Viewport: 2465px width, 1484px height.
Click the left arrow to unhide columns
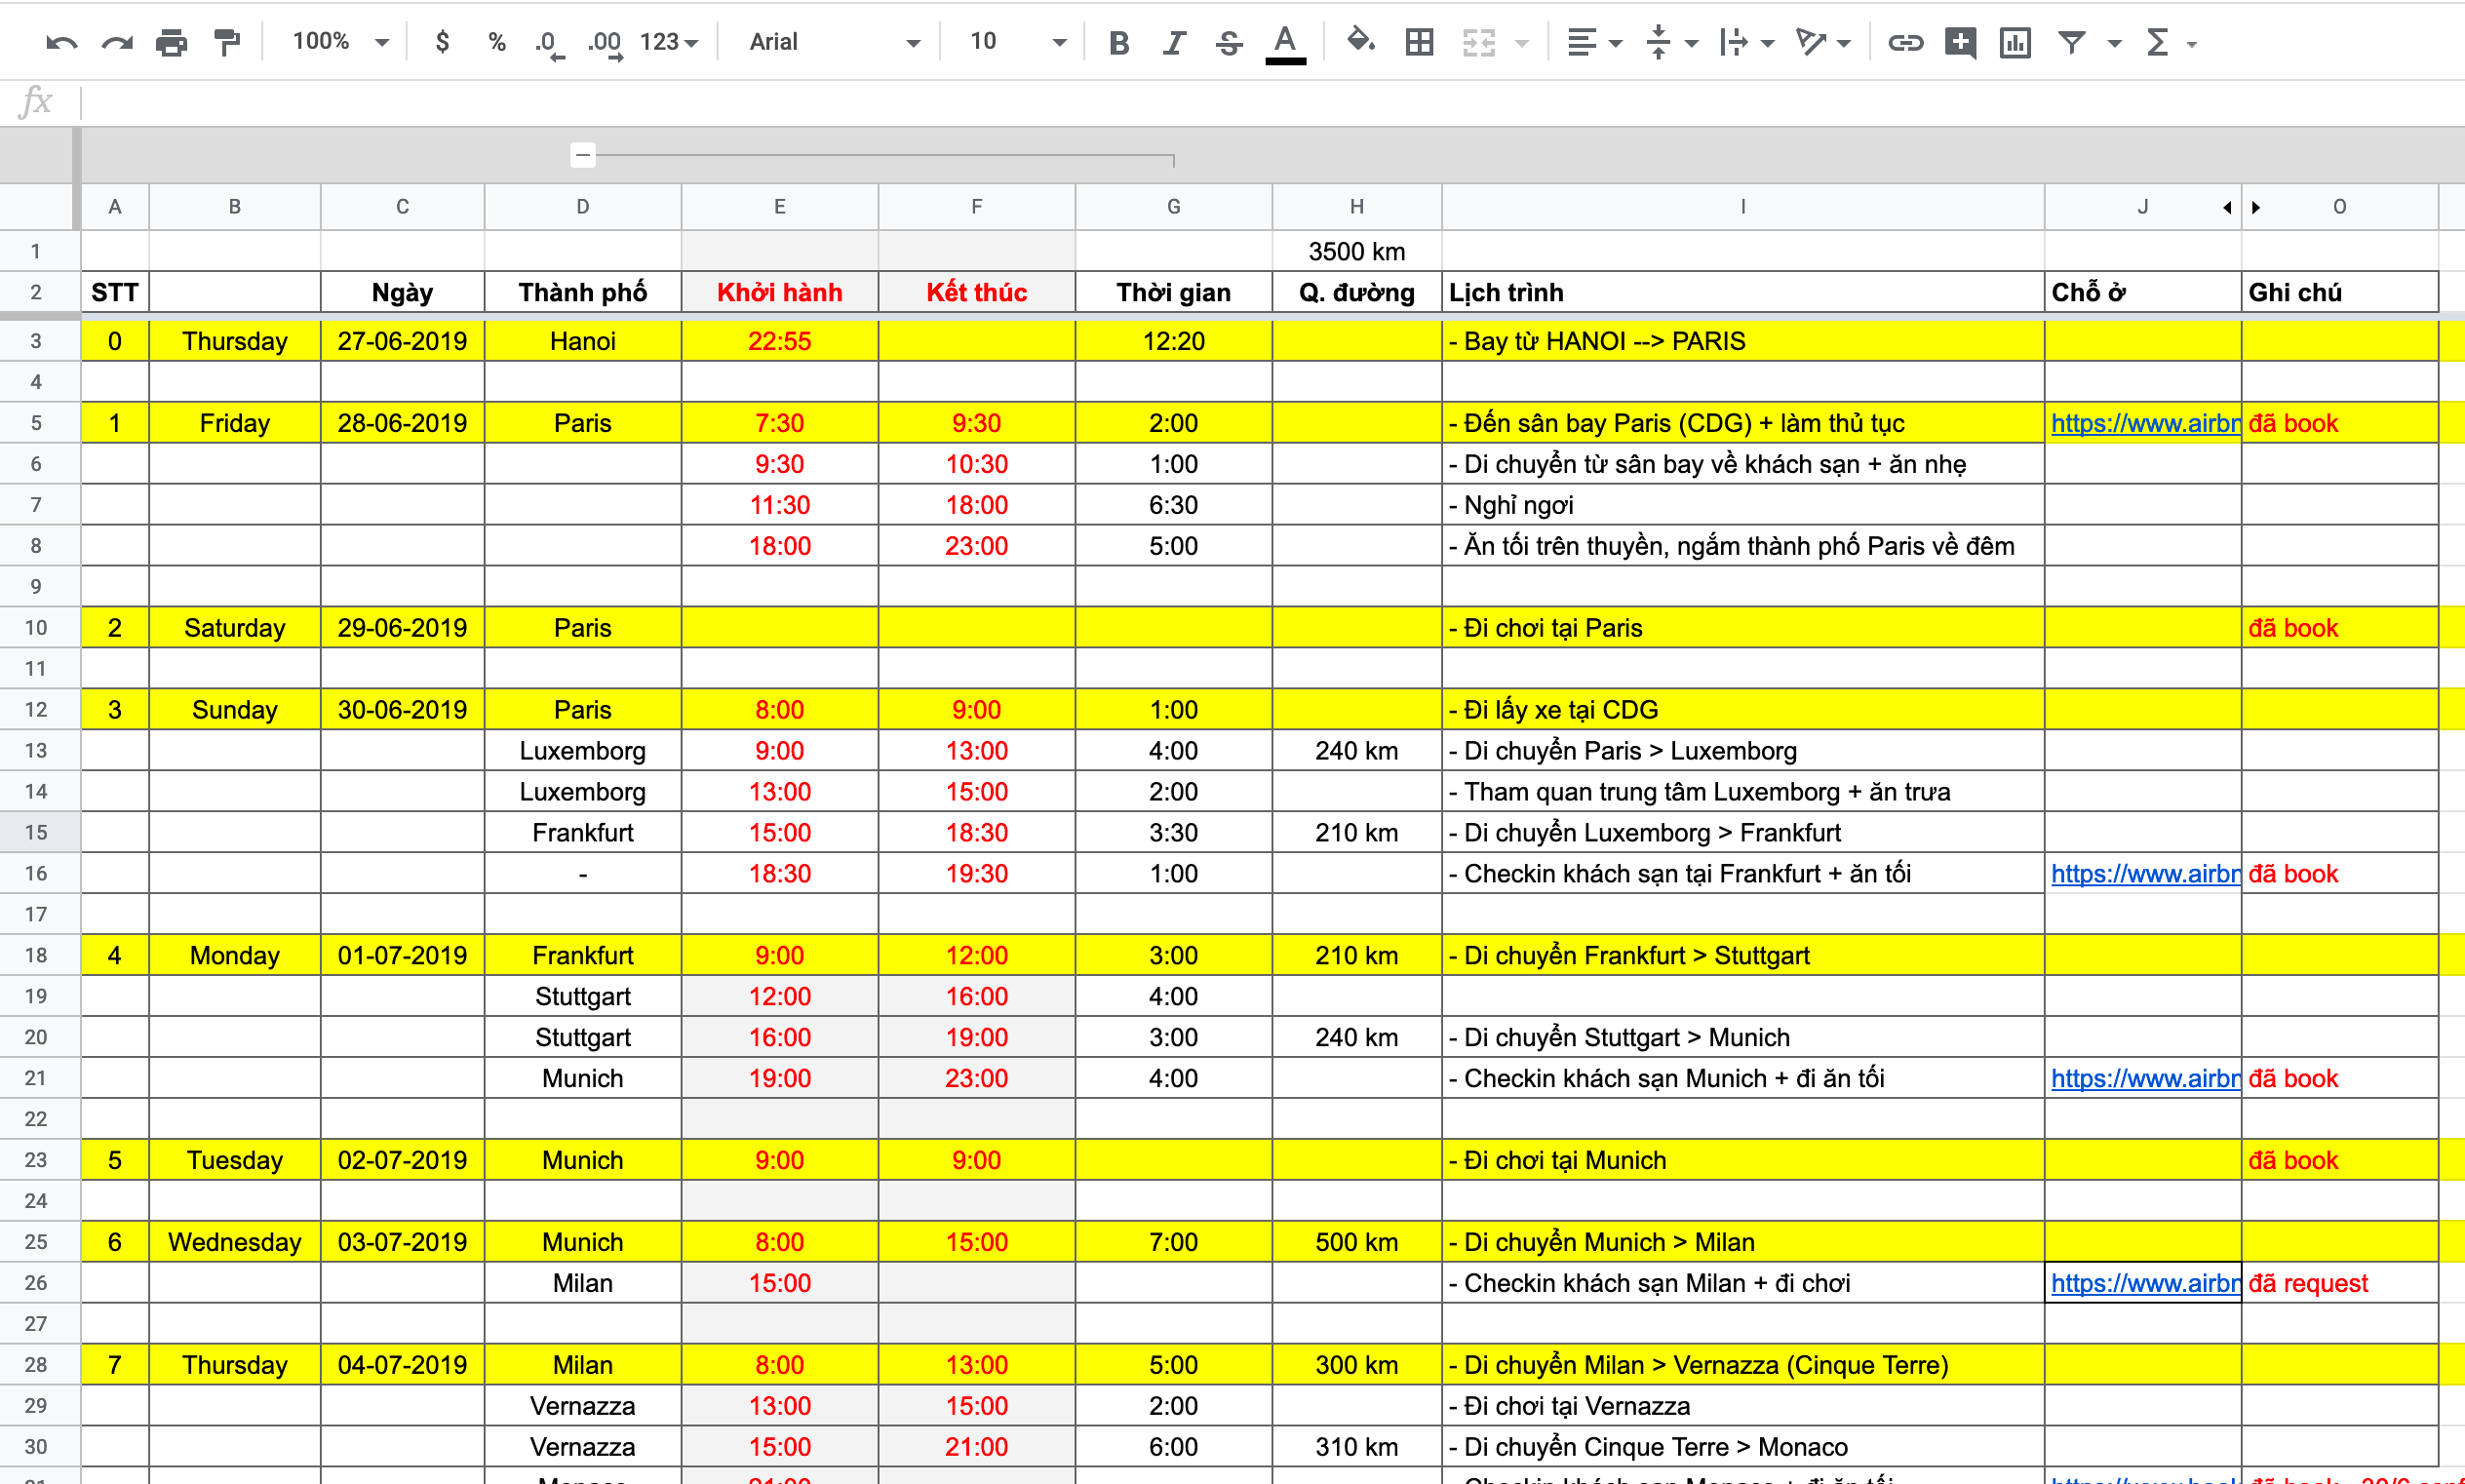click(x=2227, y=208)
